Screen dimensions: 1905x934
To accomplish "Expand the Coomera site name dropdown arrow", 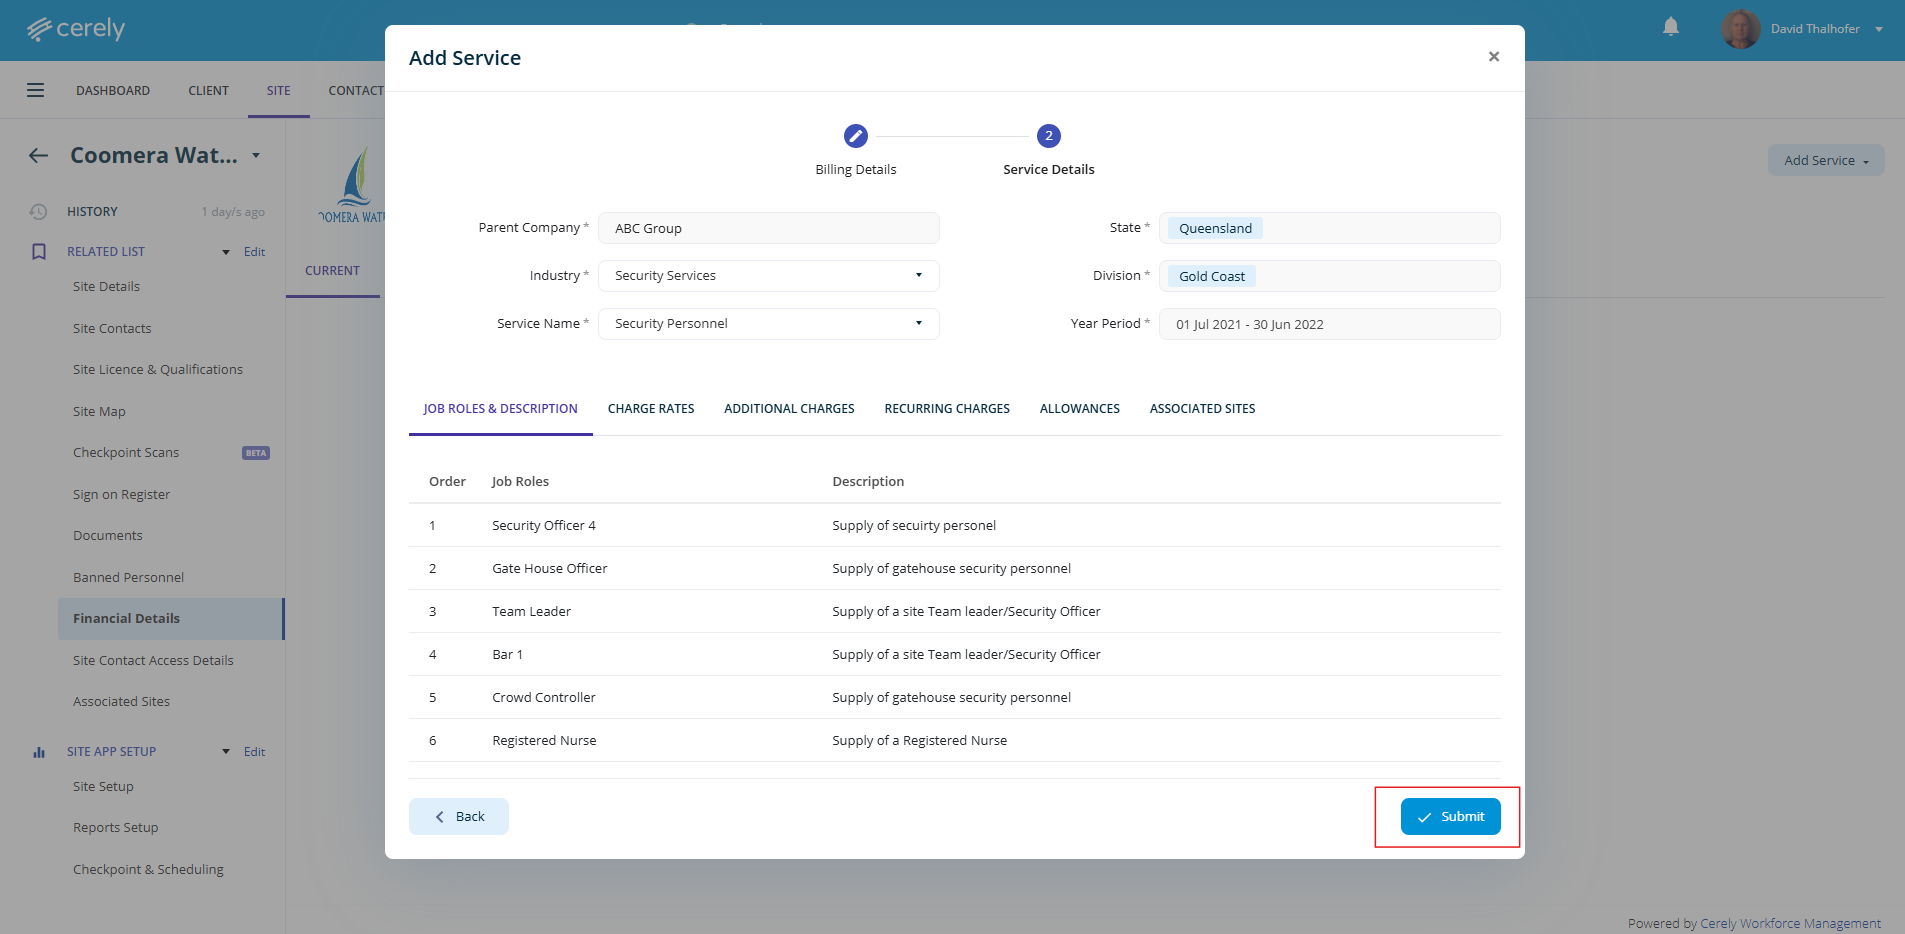I will [x=256, y=155].
